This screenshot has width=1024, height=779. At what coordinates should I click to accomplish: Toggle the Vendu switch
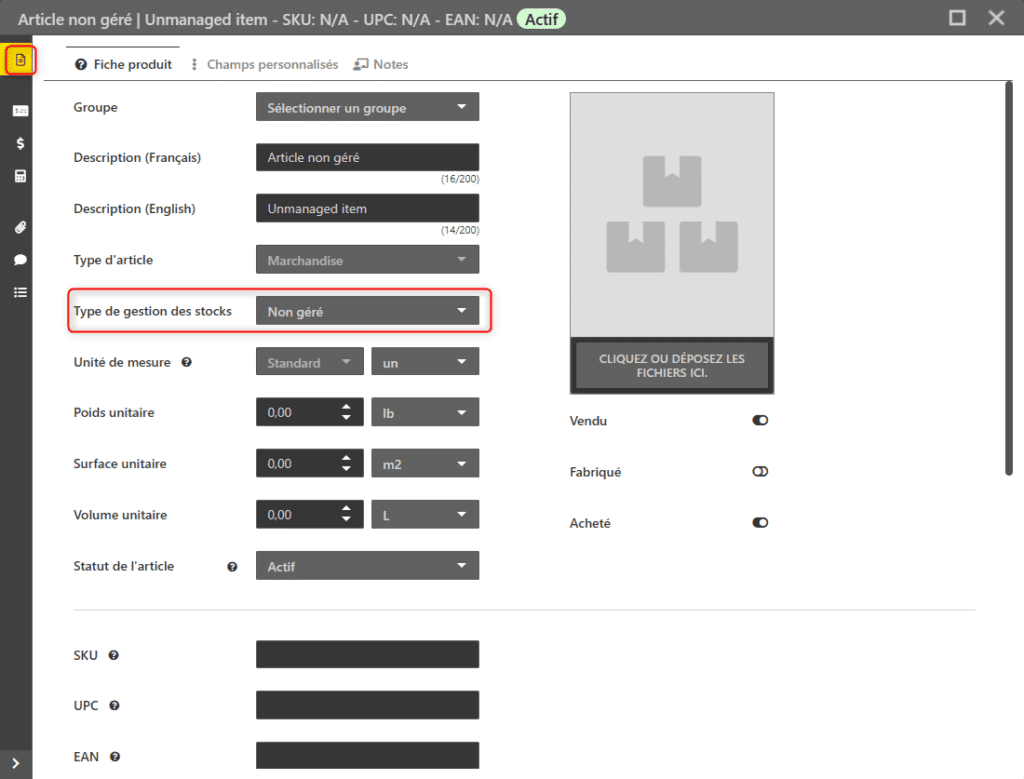(760, 421)
